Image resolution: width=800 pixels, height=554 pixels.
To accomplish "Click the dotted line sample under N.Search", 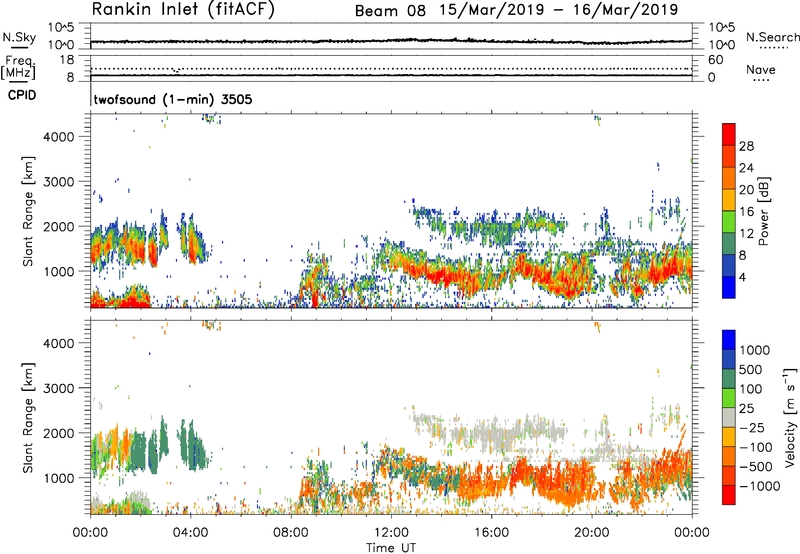I will click(773, 48).
